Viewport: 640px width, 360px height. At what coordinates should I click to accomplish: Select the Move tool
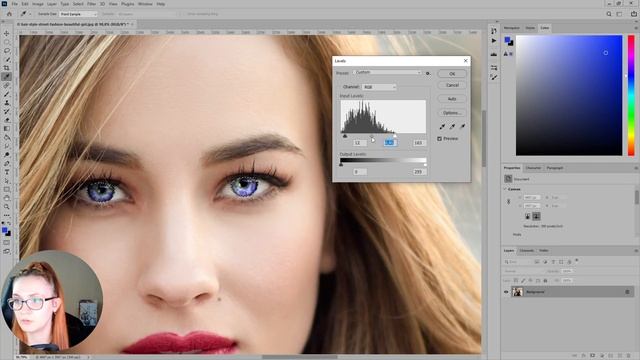[x=7, y=33]
